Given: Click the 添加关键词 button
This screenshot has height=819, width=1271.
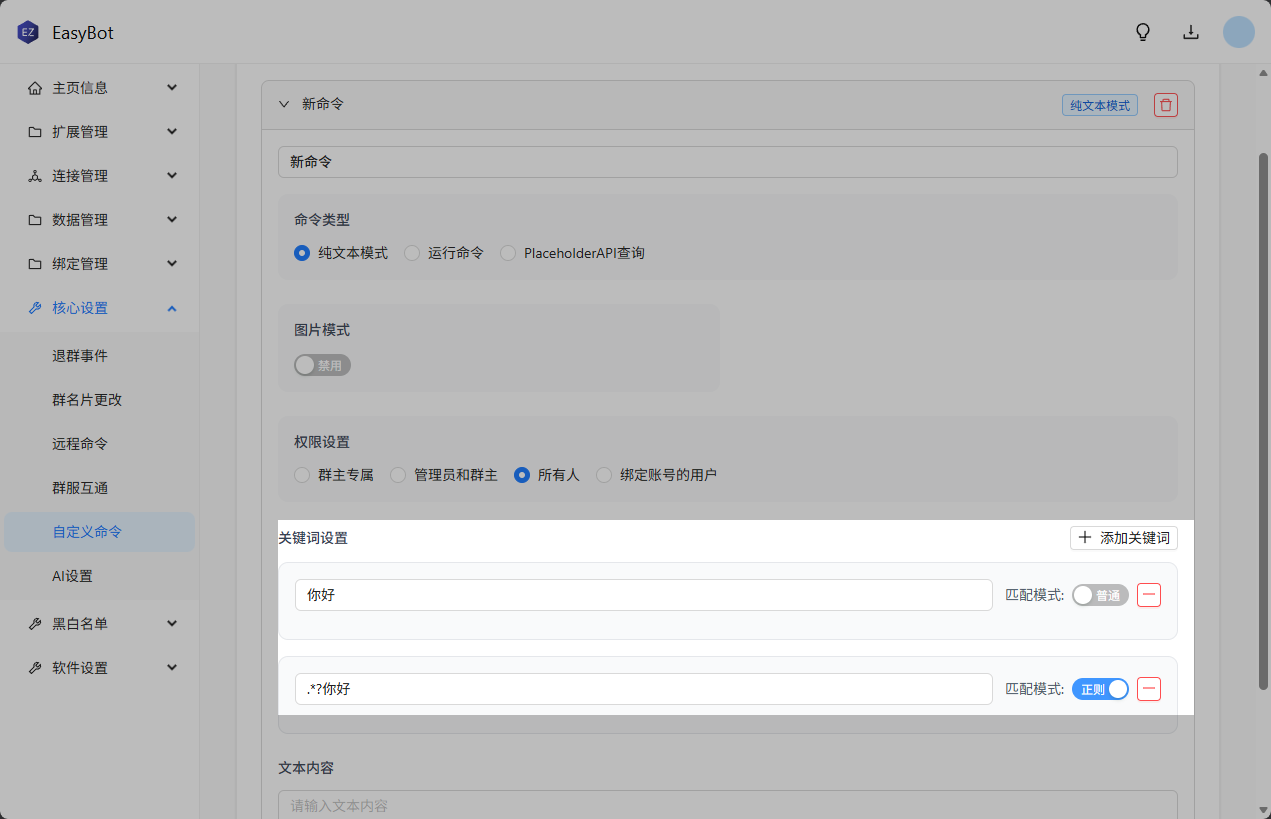Looking at the screenshot, I should click(1123, 538).
